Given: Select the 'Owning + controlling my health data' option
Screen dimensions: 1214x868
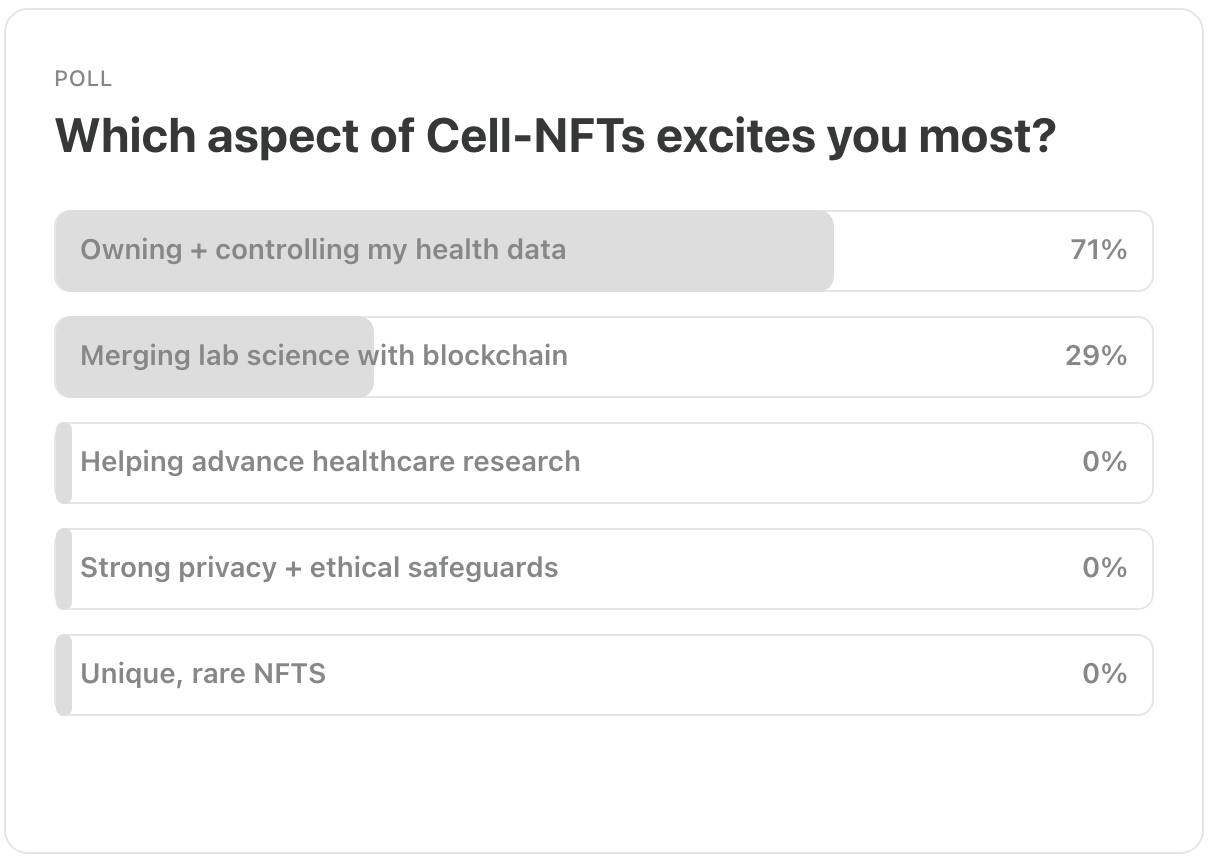Looking at the screenshot, I should tap(604, 251).
